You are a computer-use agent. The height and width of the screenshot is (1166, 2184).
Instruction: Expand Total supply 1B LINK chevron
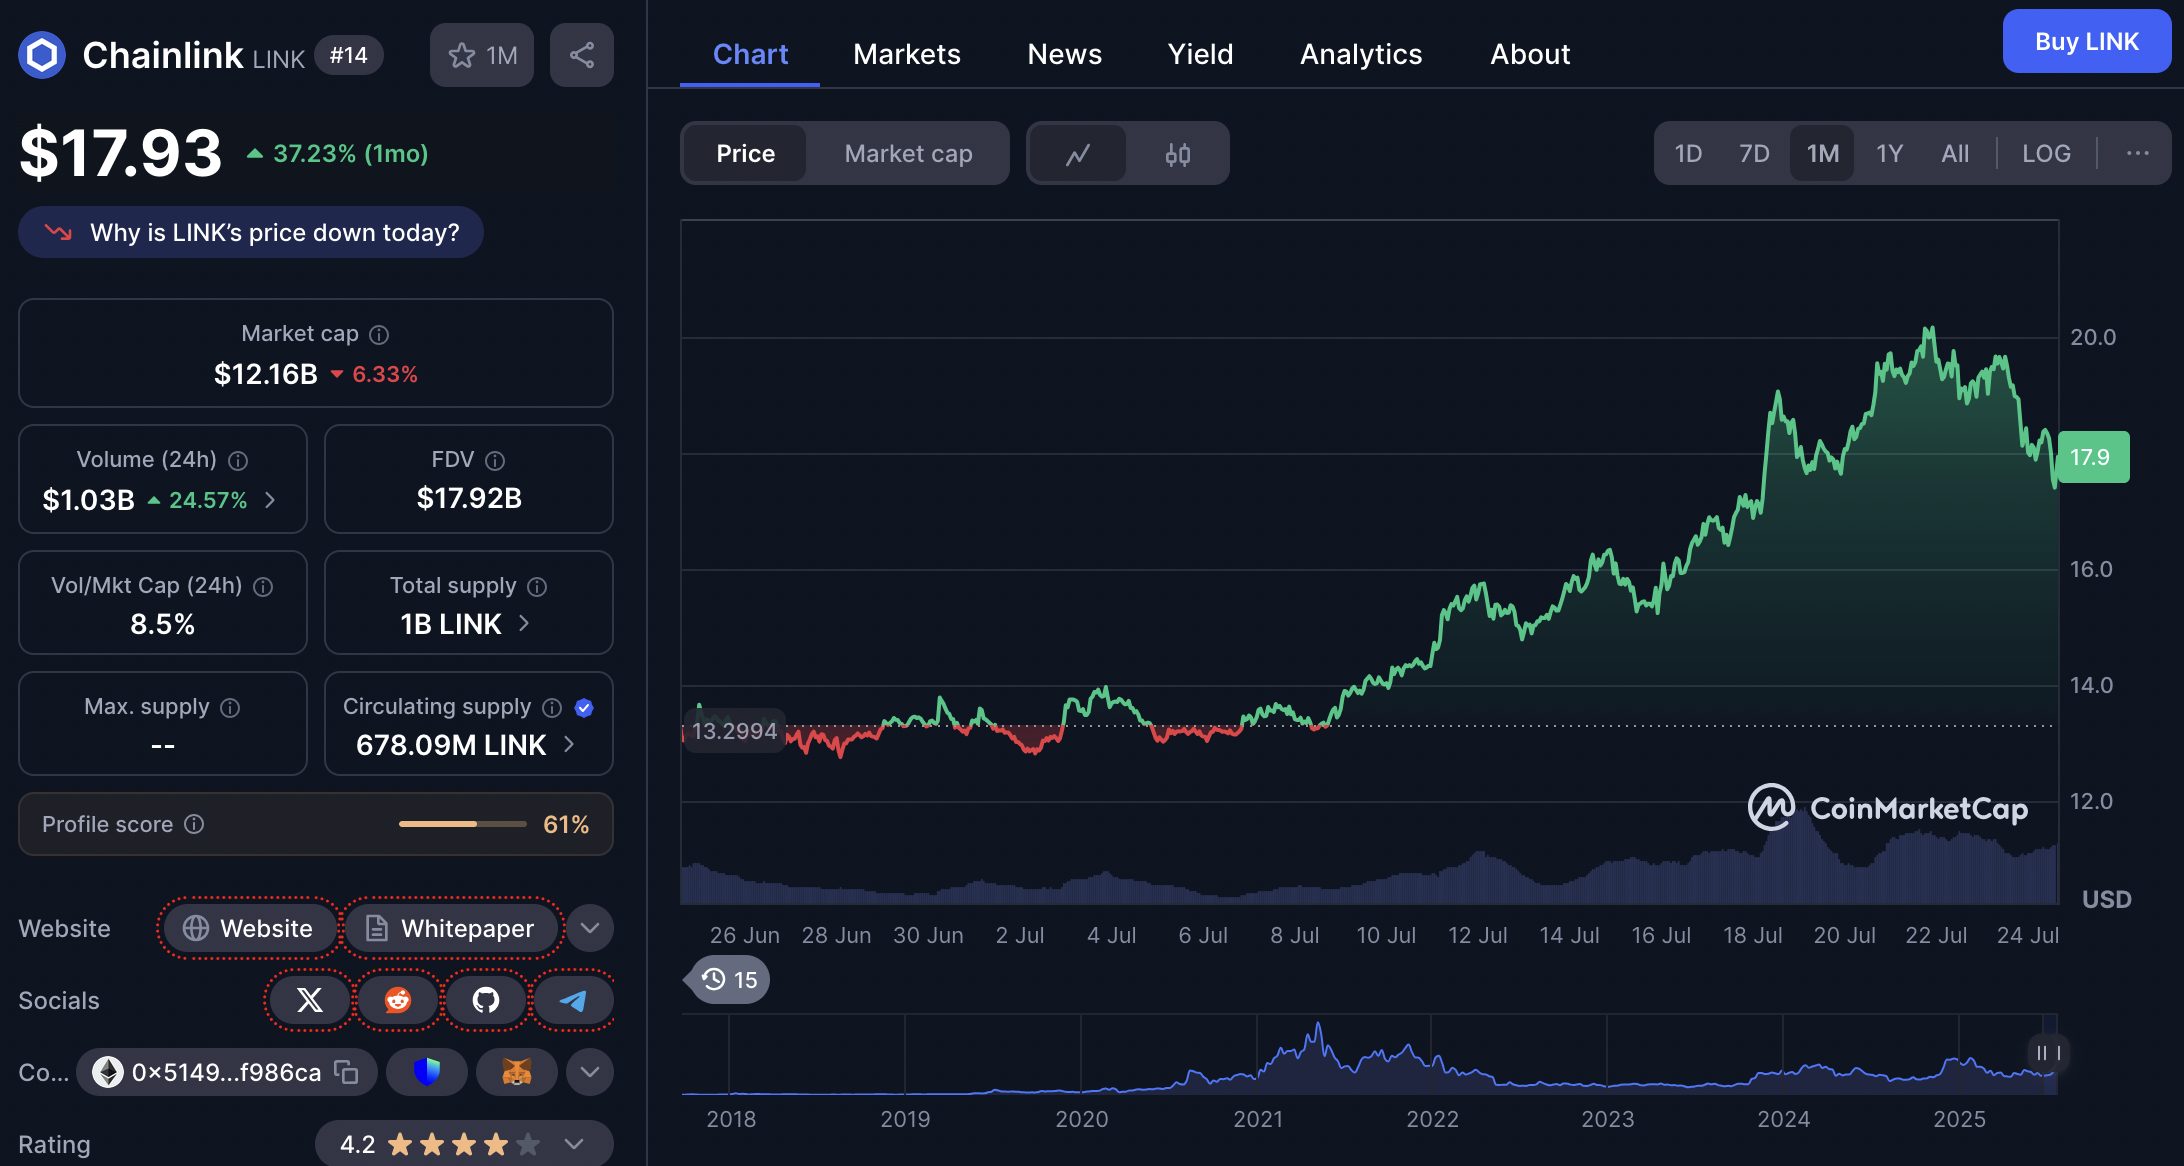pyautogui.click(x=524, y=624)
